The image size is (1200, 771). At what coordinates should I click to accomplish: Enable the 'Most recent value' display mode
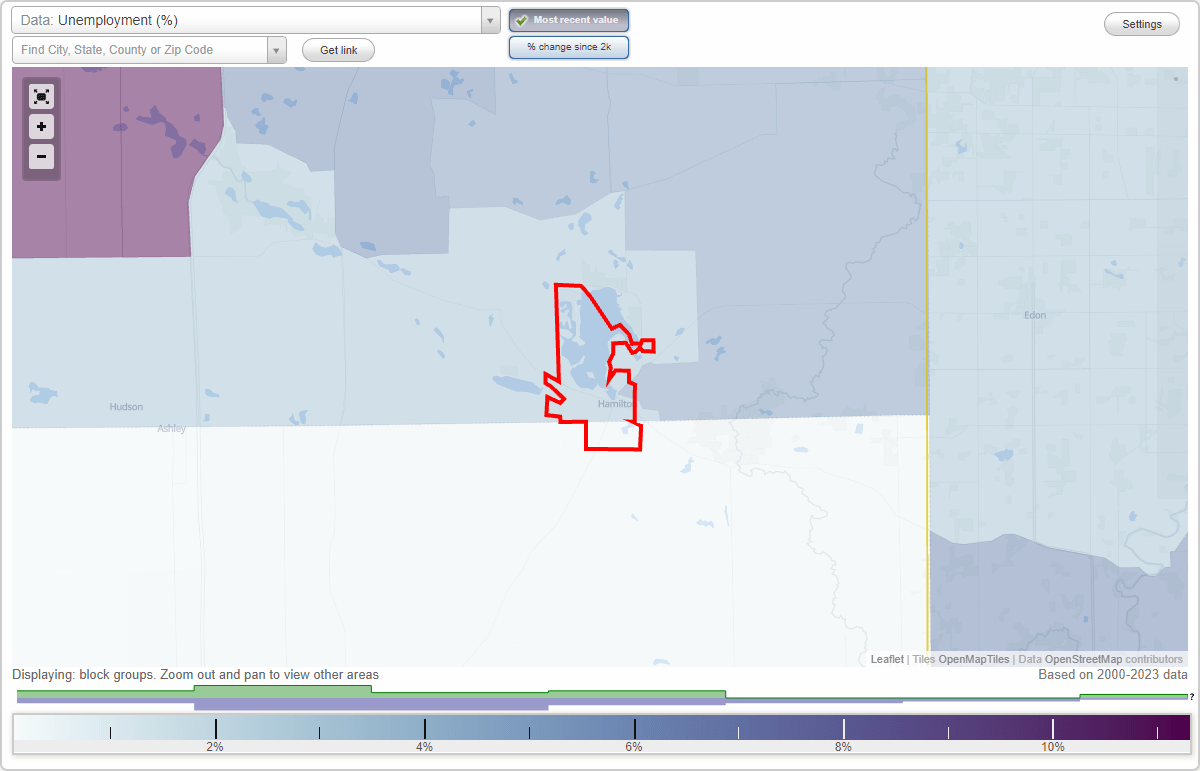pos(568,20)
